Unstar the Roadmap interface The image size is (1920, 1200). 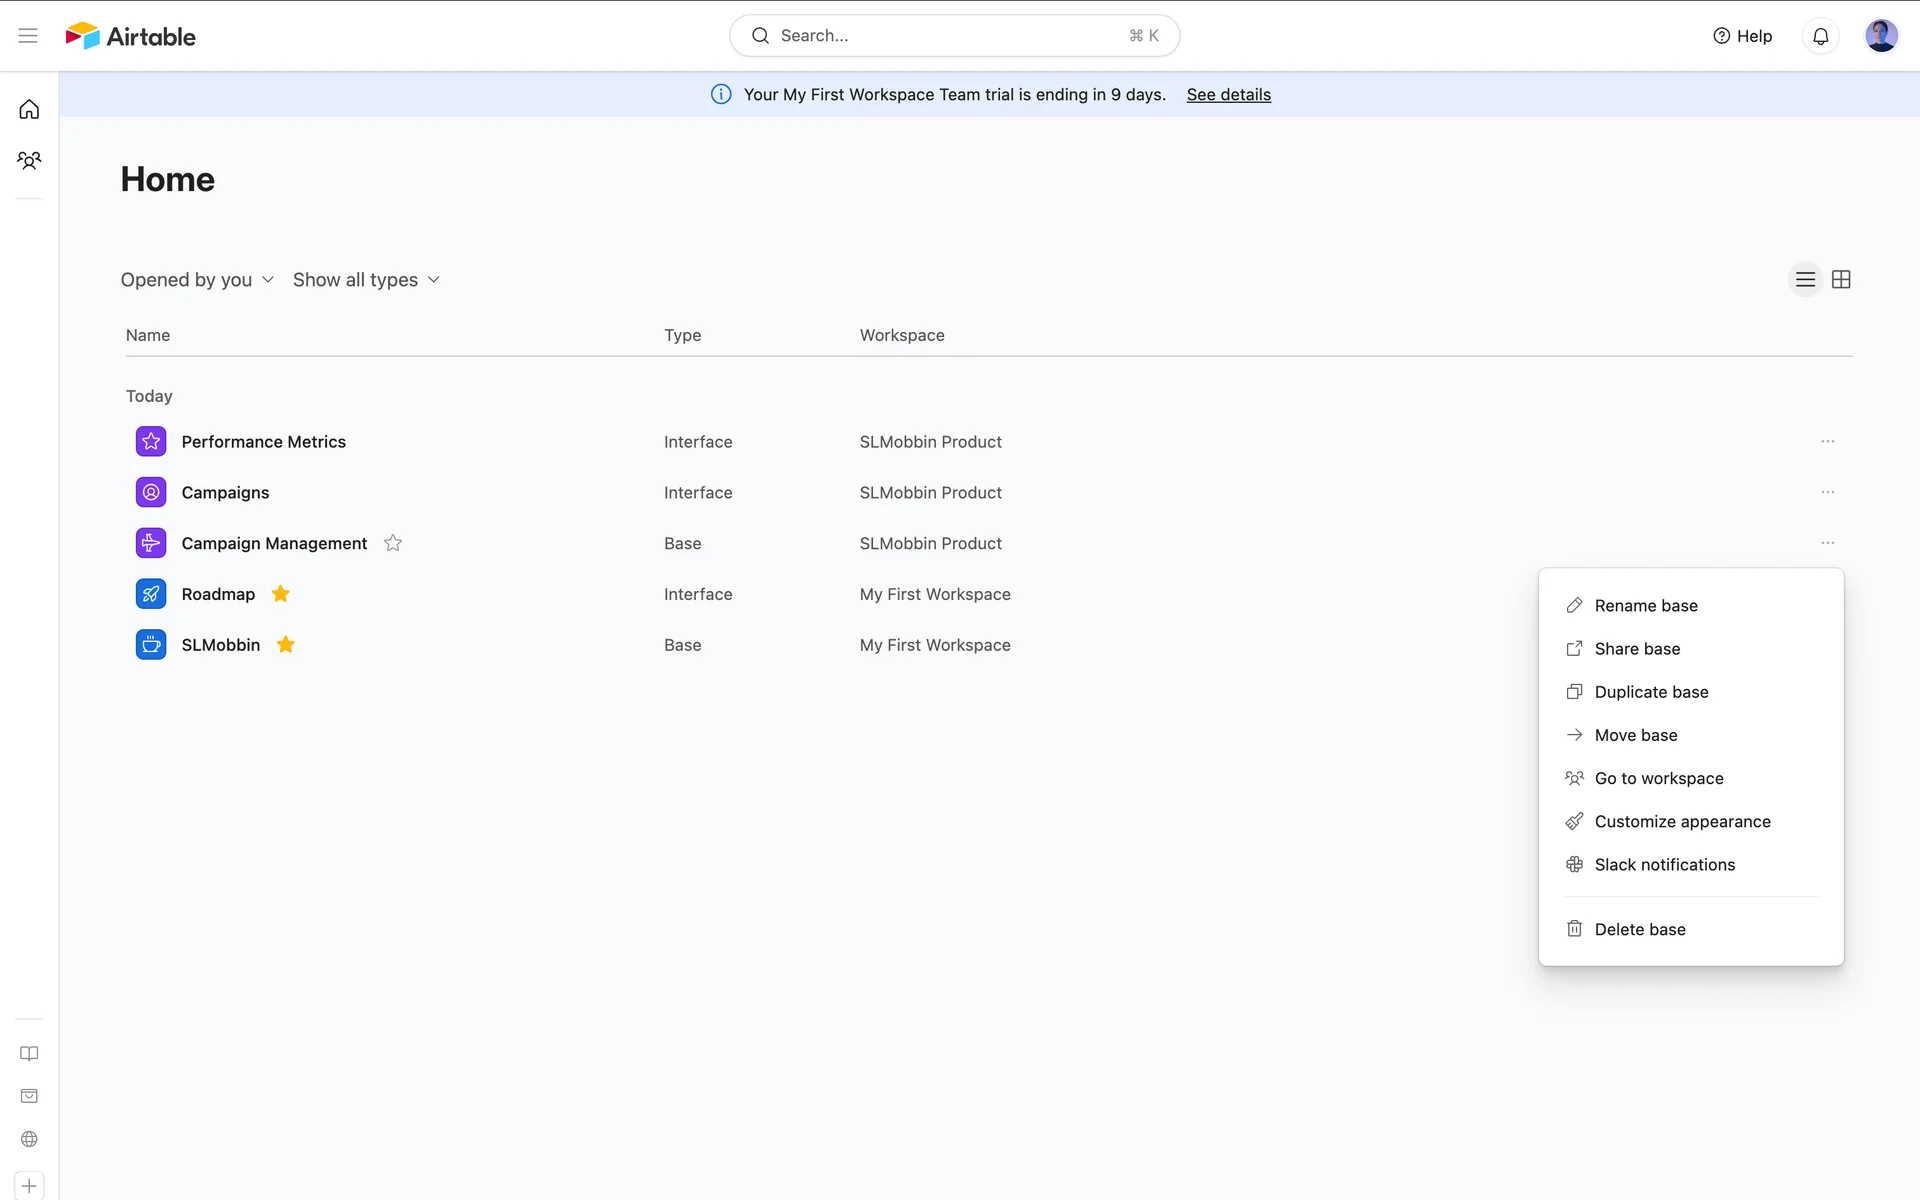(x=281, y=594)
